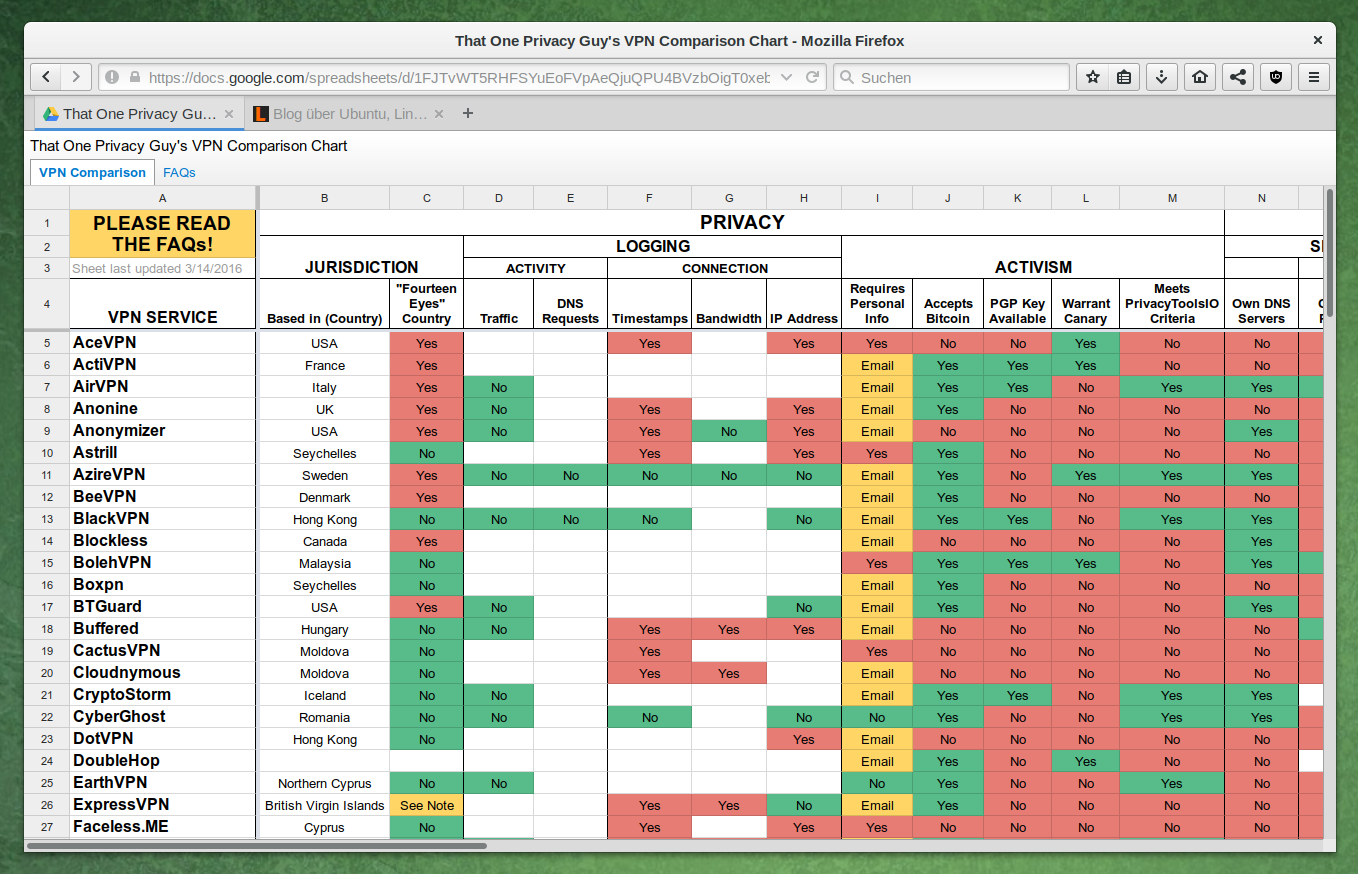Click the yellow See Note cell for ExpressVPN
The image size is (1358, 874).
pos(427,806)
